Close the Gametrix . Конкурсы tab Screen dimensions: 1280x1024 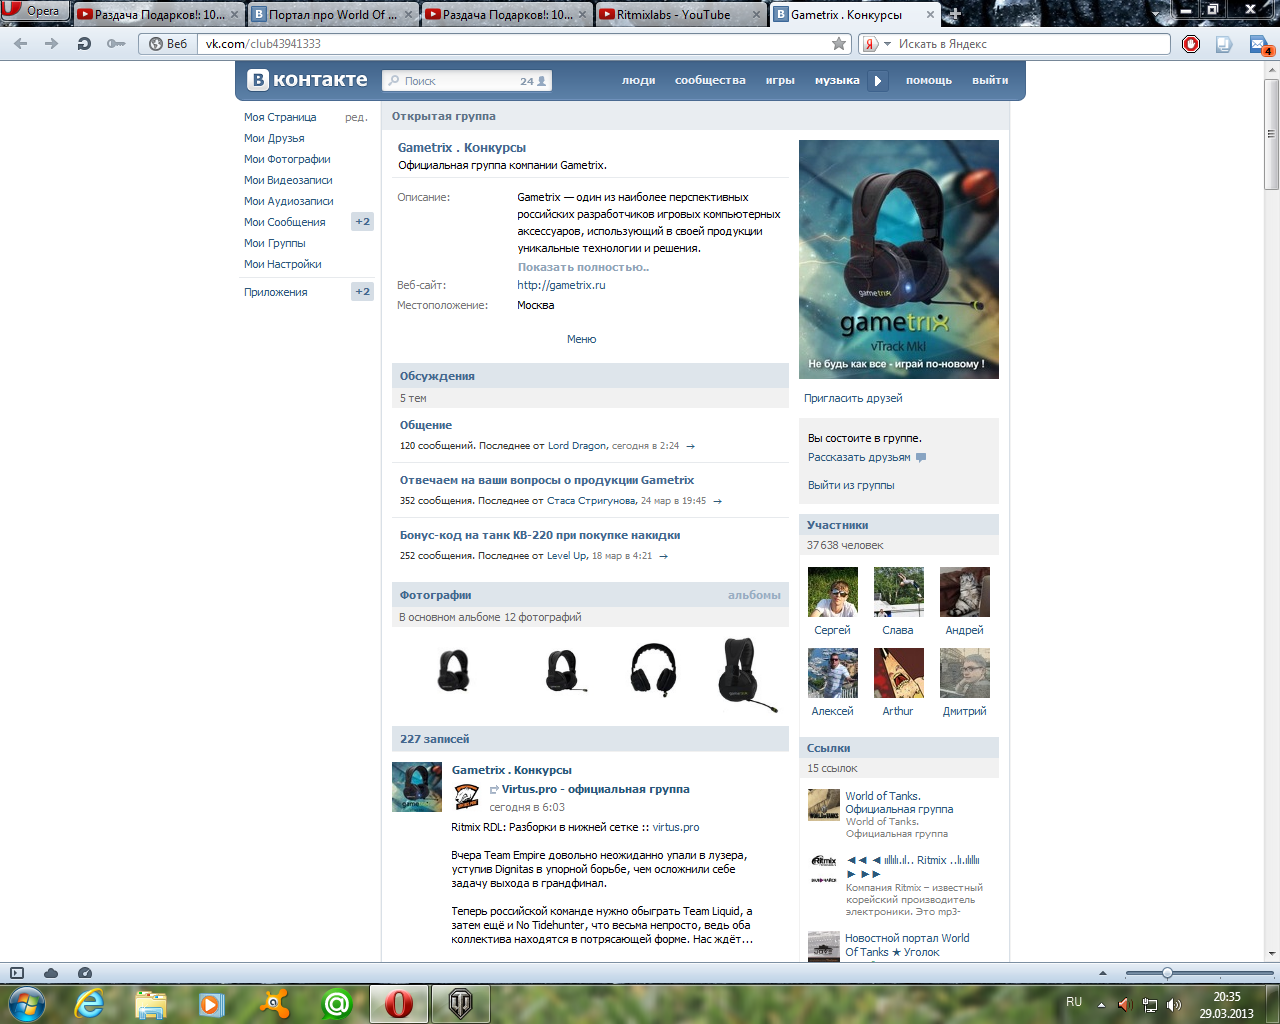(x=930, y=15)
